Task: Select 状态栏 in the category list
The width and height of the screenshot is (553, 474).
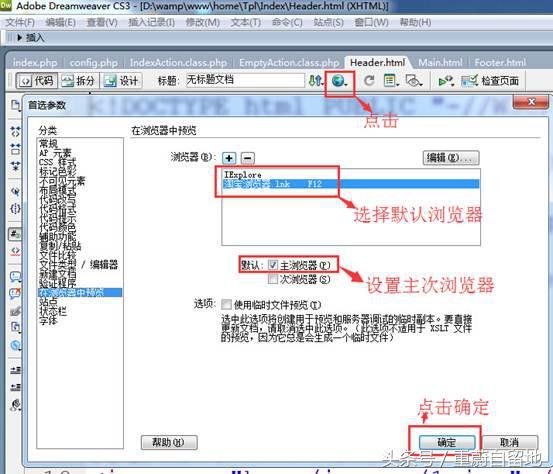Action: click(52, 311)
